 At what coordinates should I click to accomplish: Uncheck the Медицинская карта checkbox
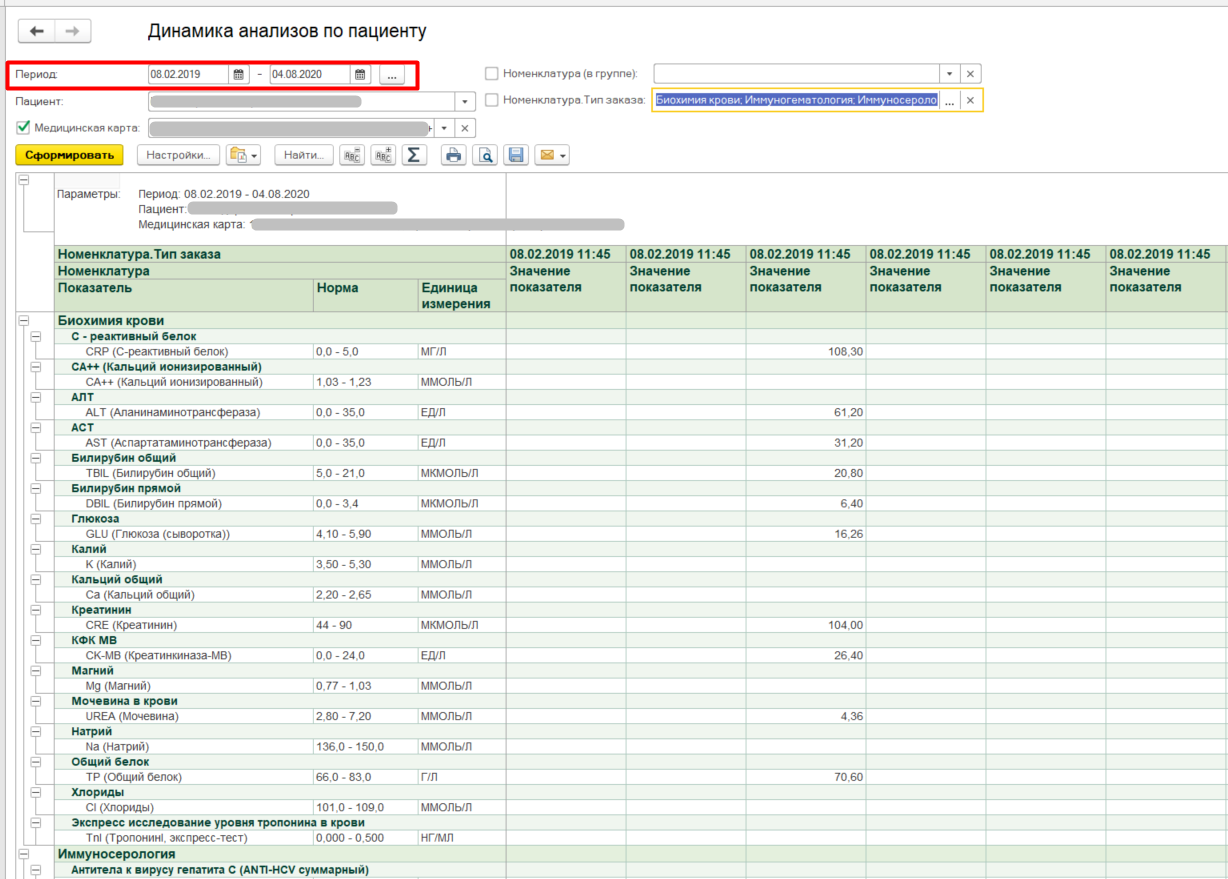tap(23, 128)
